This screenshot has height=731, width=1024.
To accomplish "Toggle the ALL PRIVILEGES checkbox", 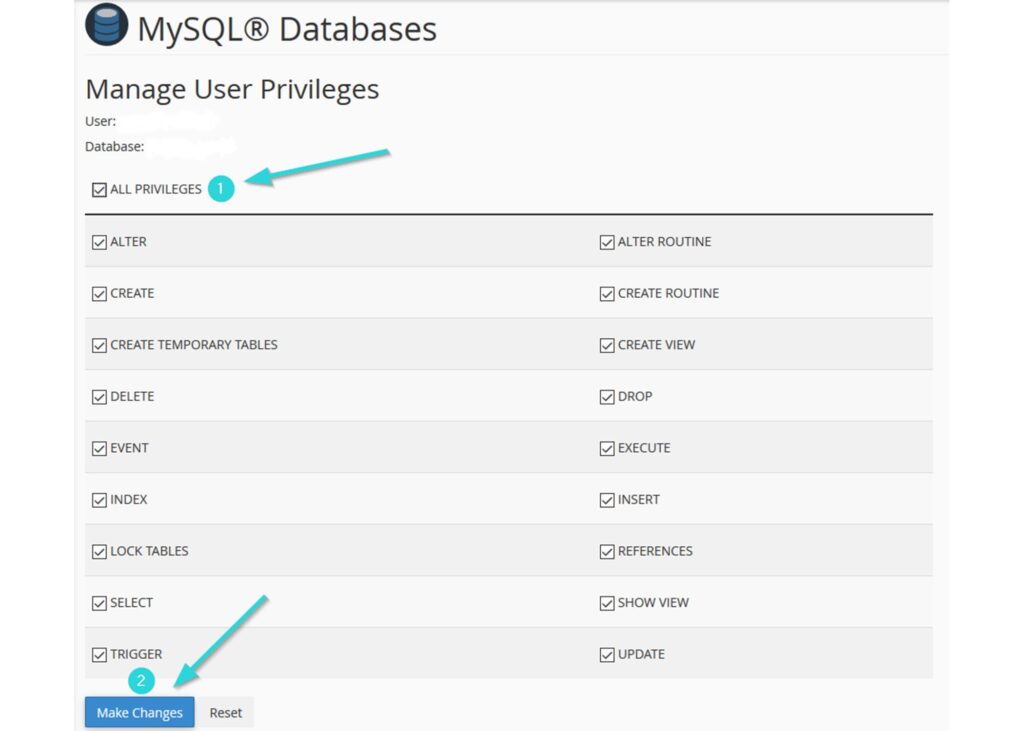I will tap(99, 190).
